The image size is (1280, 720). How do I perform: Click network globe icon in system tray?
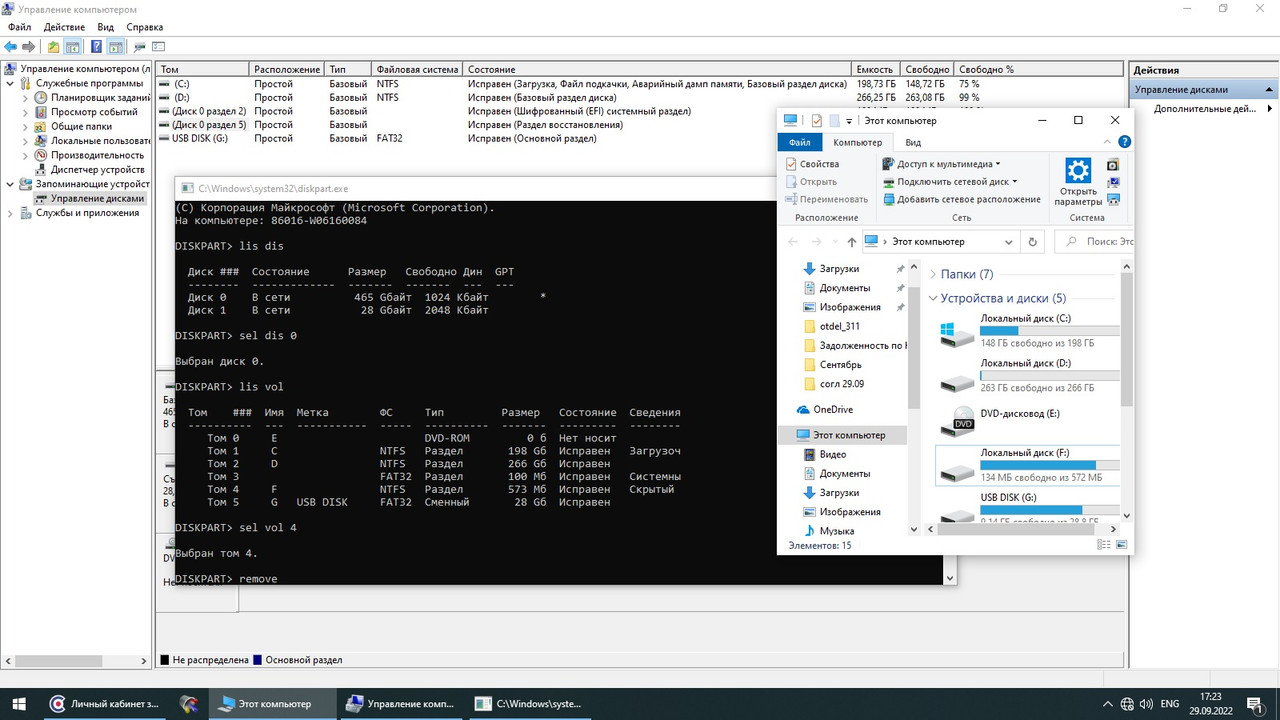(x=1128, y=704)
